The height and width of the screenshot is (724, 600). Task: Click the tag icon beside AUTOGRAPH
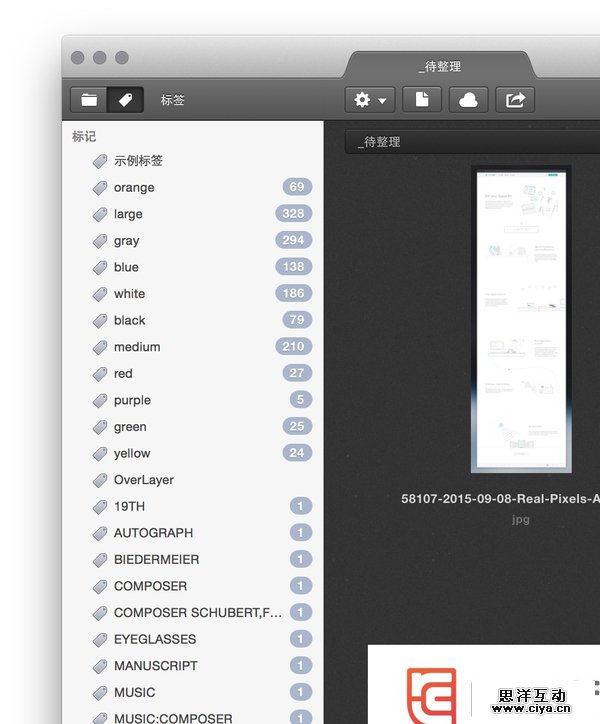pos(100,533)
